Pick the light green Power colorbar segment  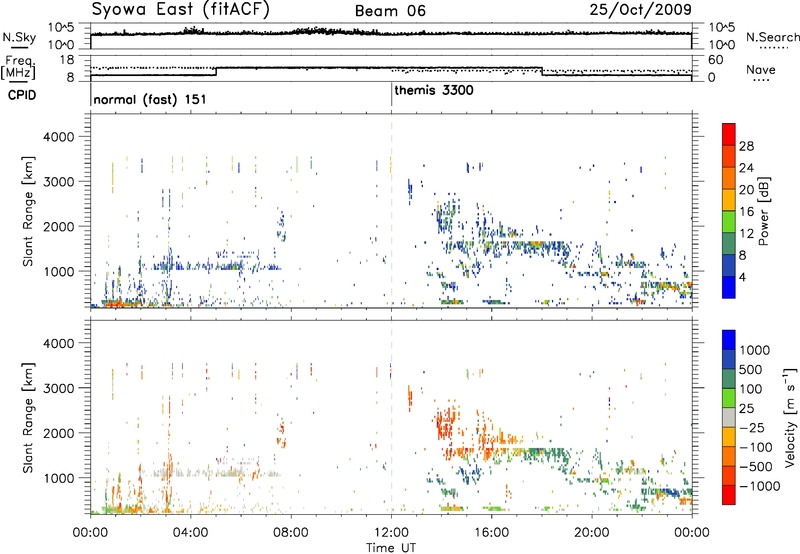pyautogui.click(x=729, y=221)
